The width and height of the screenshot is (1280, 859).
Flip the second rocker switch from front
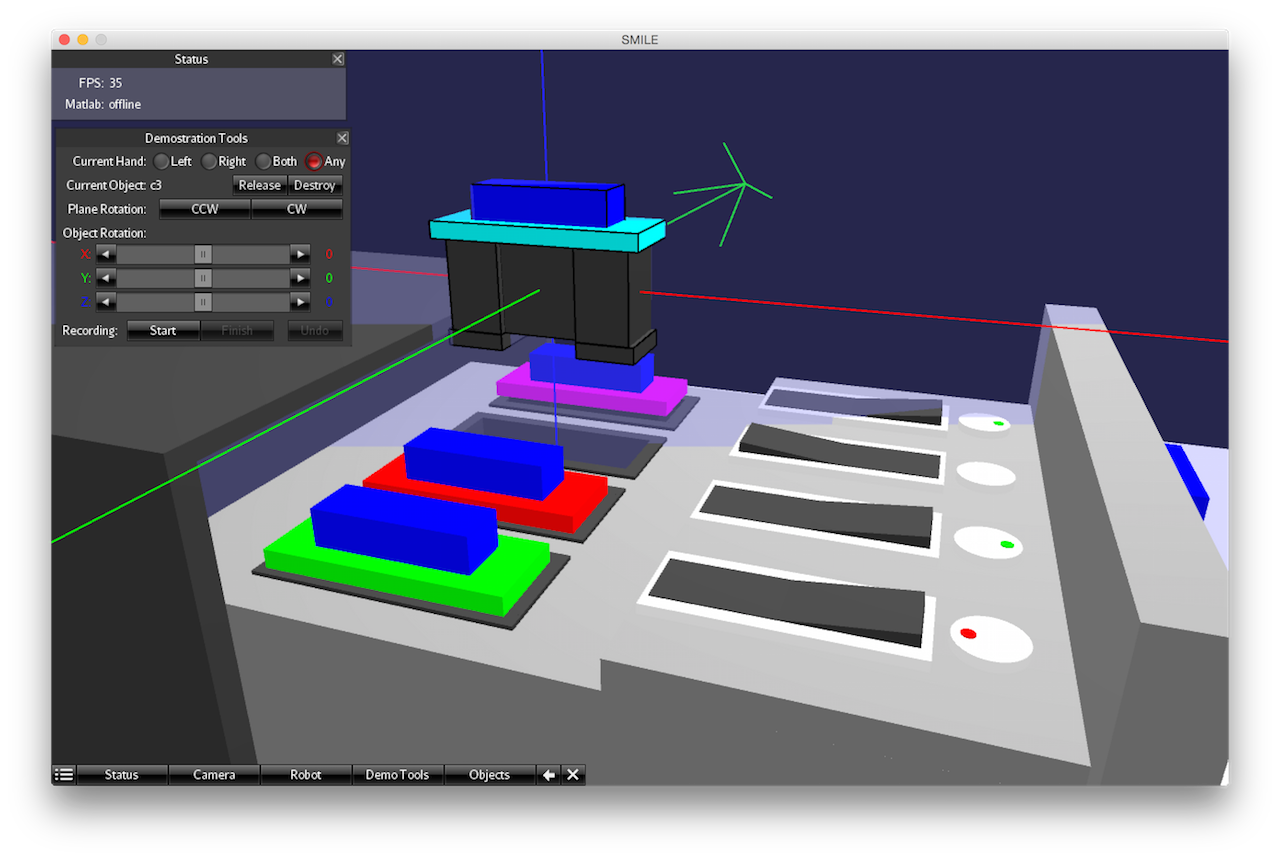[x=815, y=517]
